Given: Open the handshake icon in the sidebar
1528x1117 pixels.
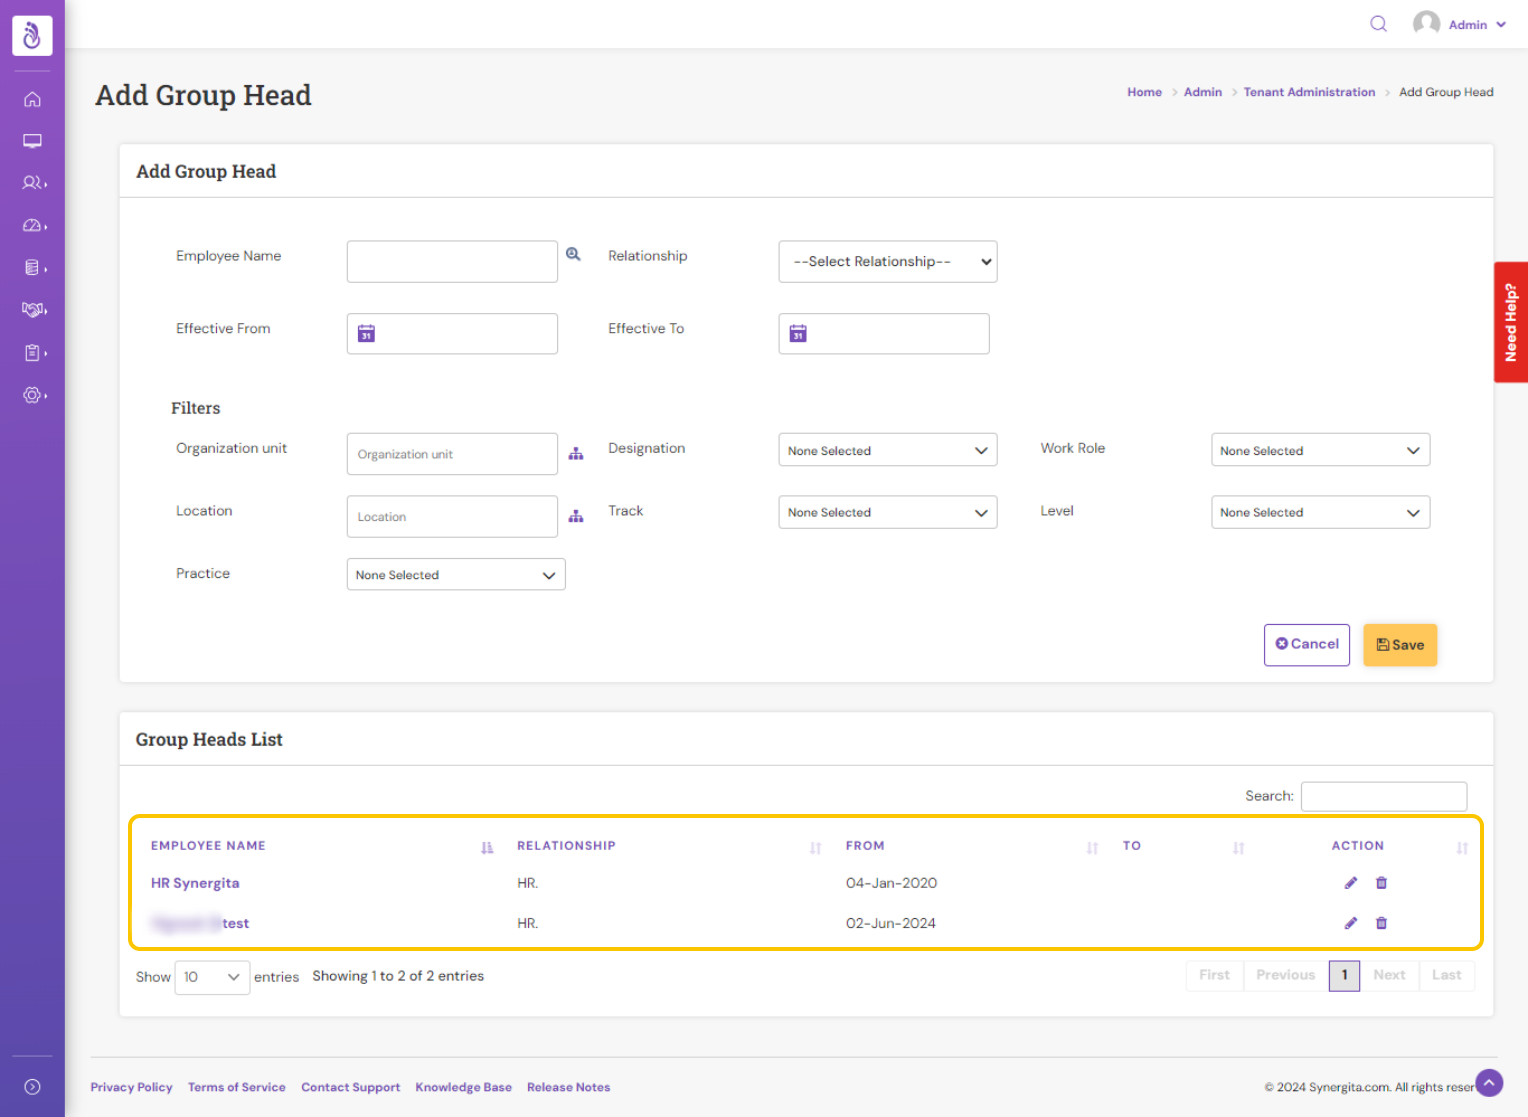Looking at the screenshot, I should [x=34, y=310].
